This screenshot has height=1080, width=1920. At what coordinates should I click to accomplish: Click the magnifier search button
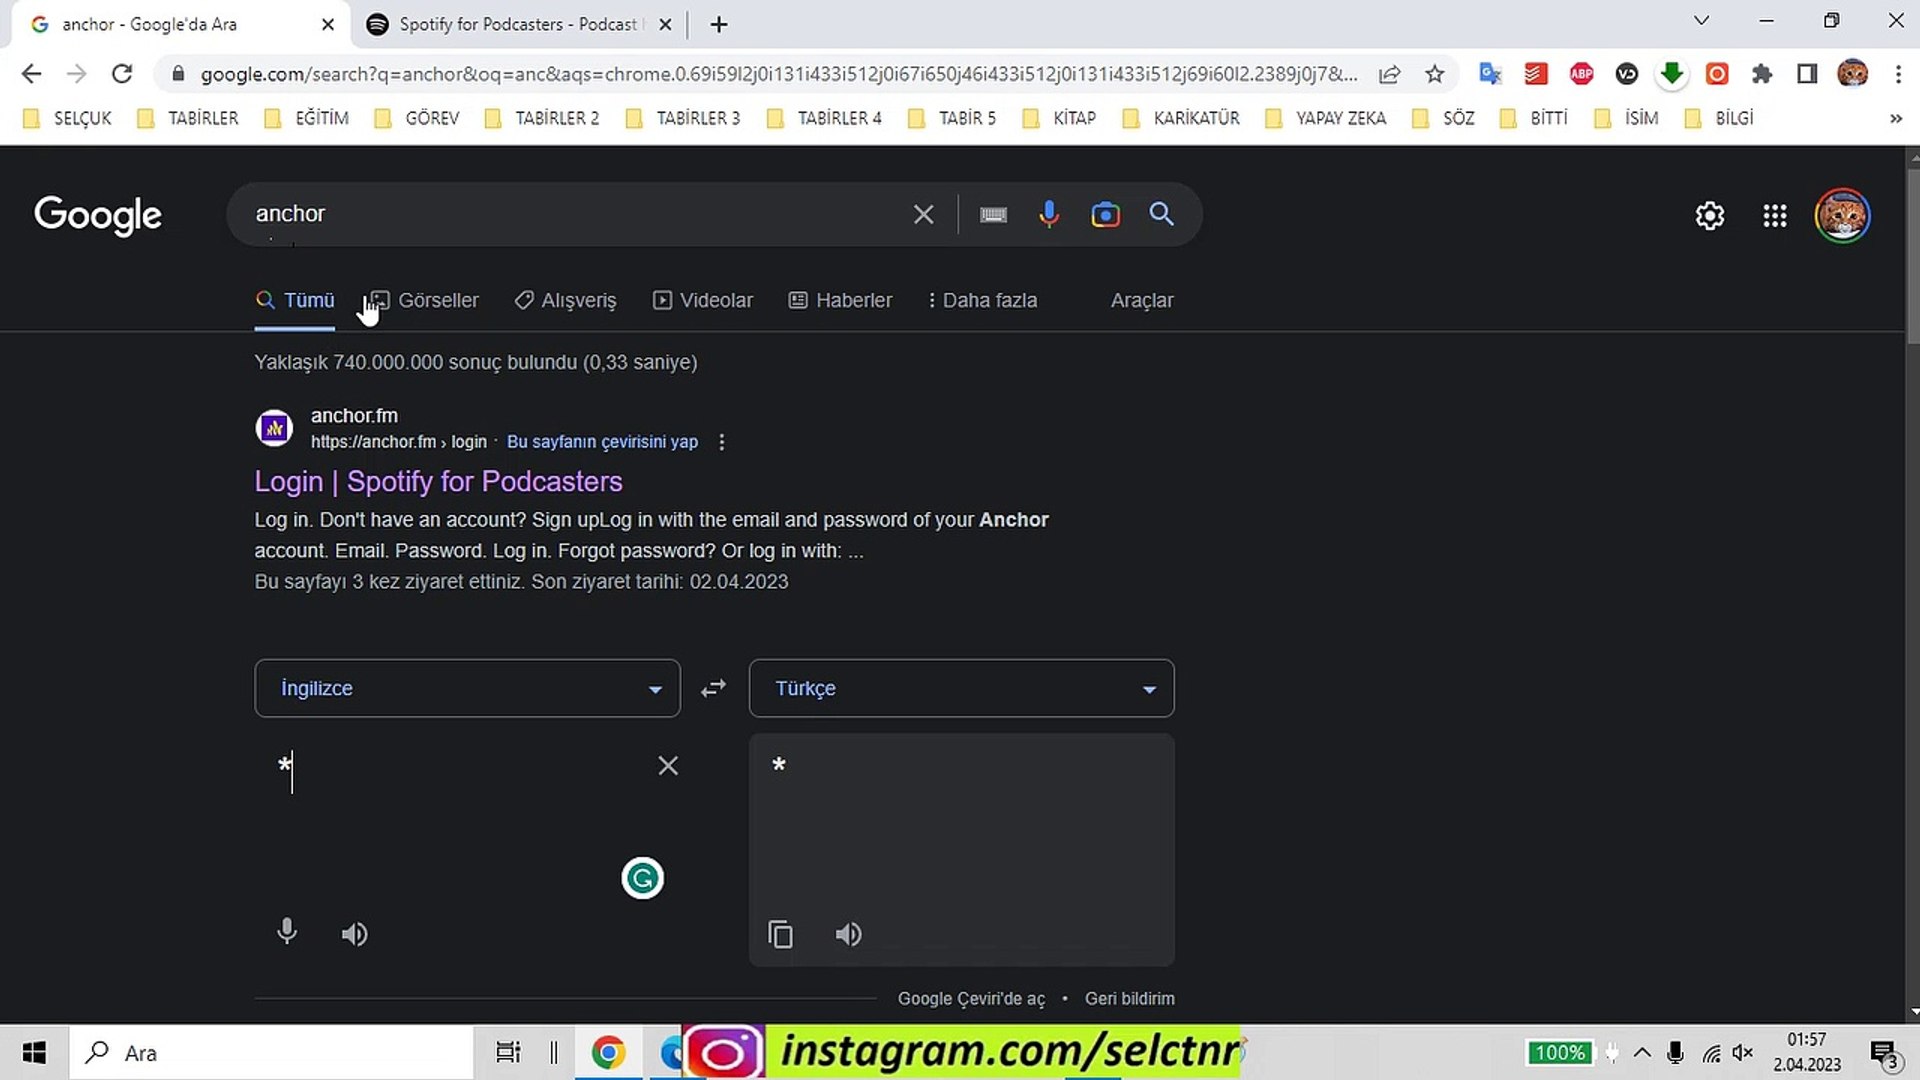tap(1161, 214)
